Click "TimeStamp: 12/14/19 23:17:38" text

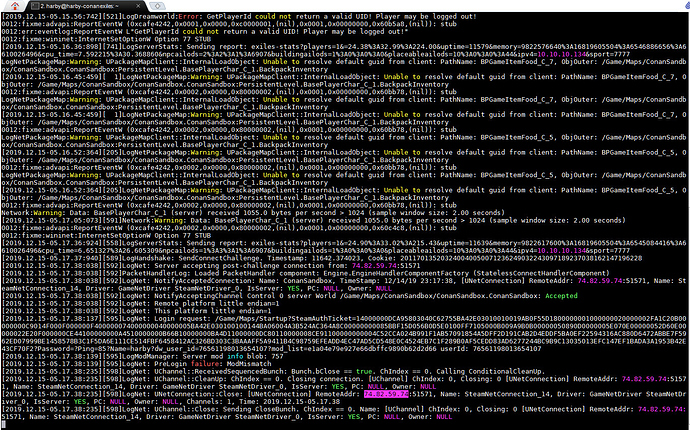coord(398,281)
